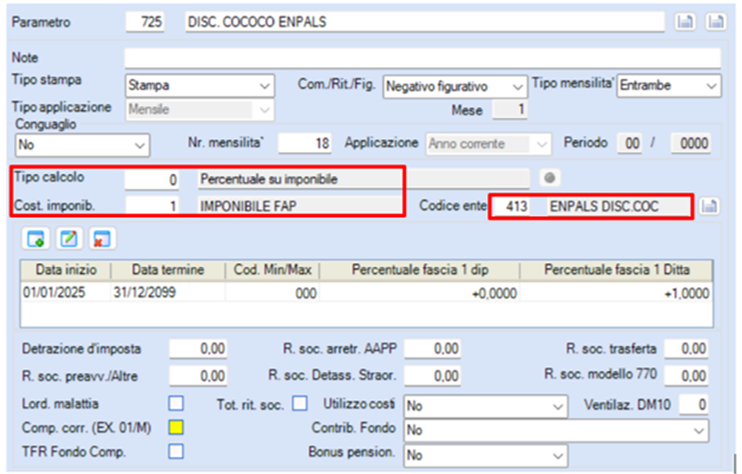This screenshot has height=474, width=742.
Task: Click the Ventilaz. DM10 field
Action: pos(694,404)
